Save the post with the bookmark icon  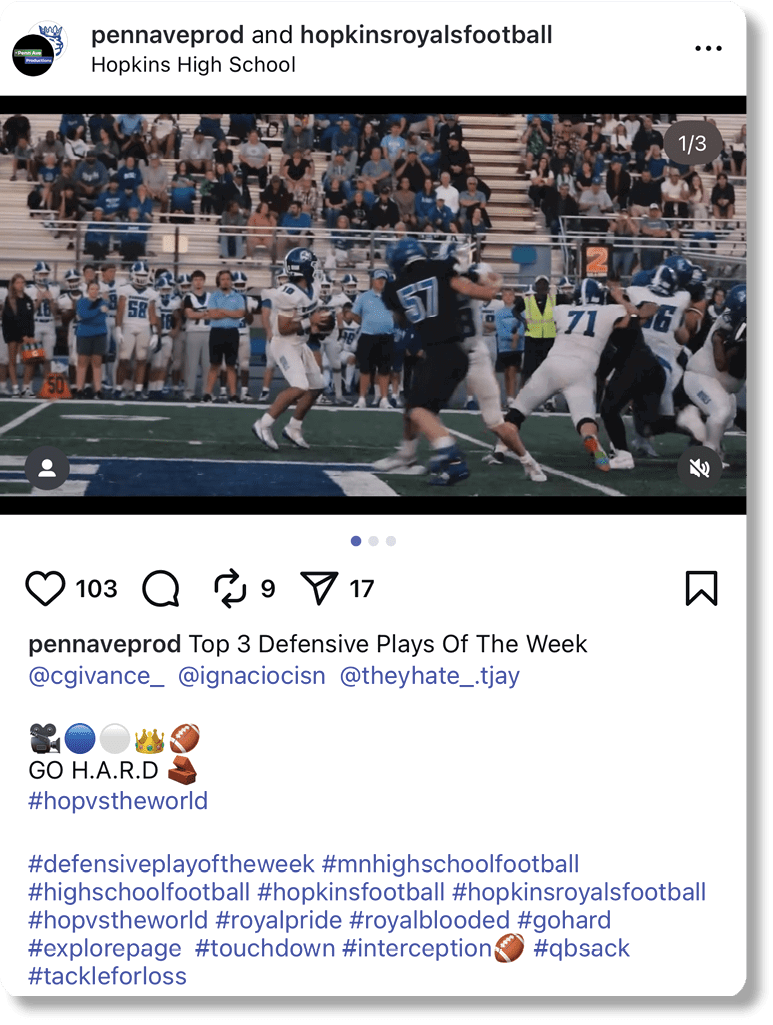click(701, 588)
